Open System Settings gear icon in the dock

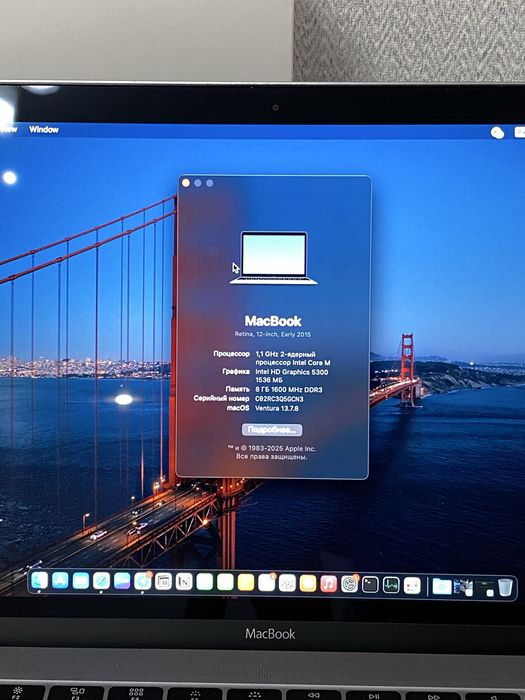(350, 584)
